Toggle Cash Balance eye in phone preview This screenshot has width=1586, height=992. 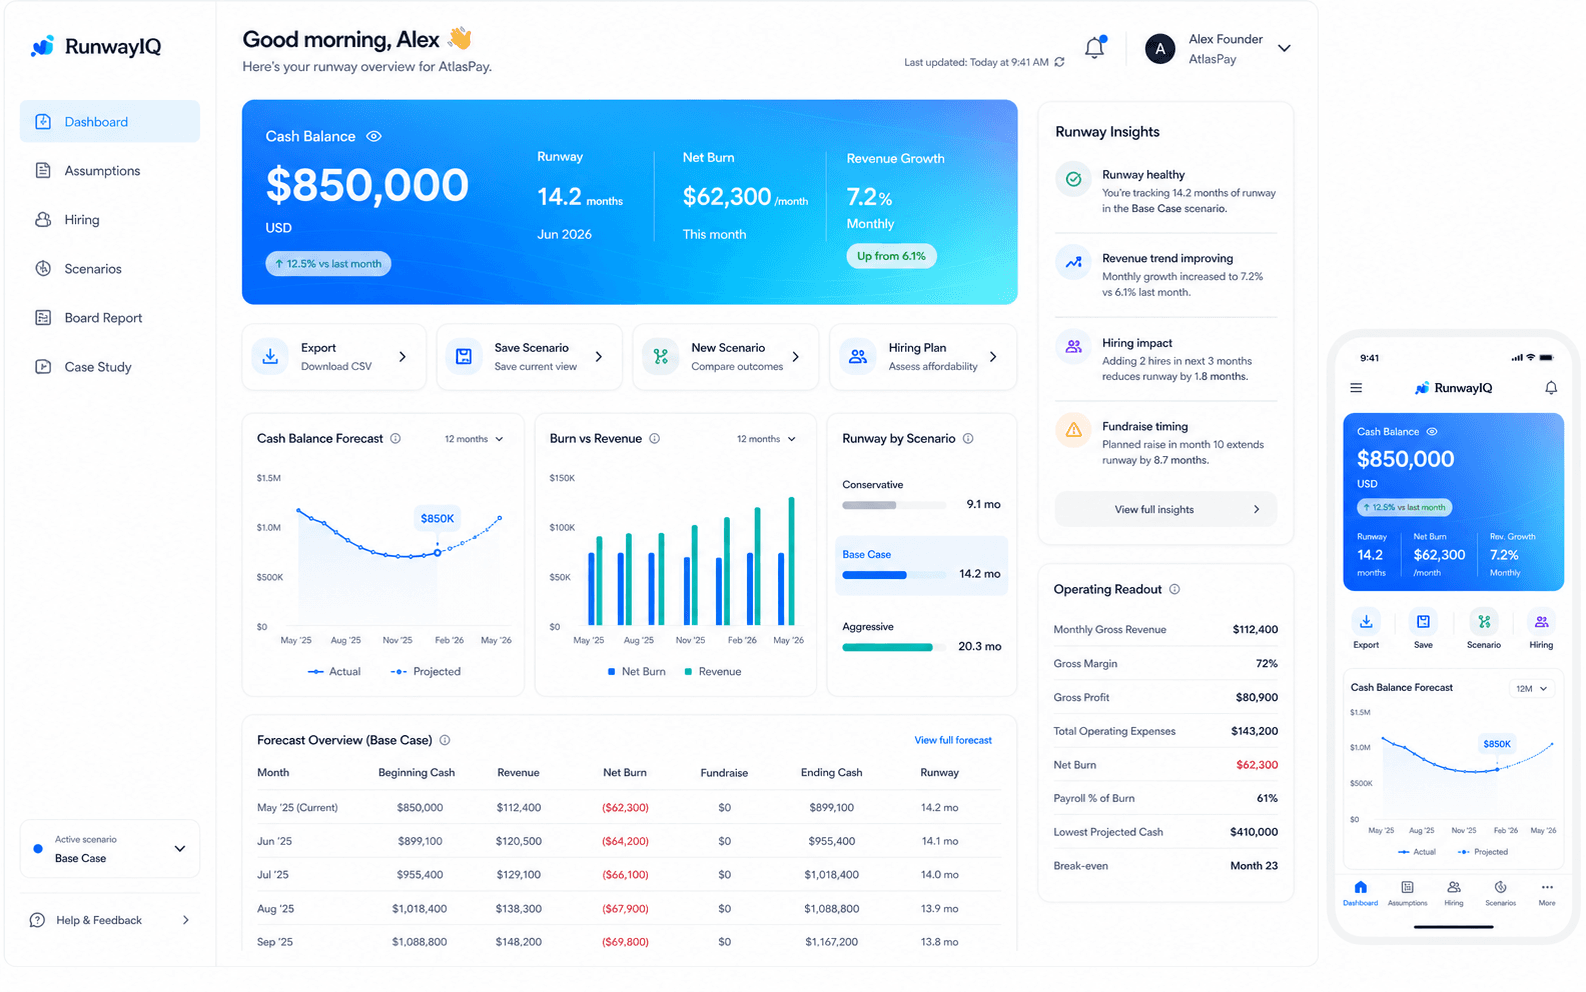pyautogui.click(x=1432, y=432)
